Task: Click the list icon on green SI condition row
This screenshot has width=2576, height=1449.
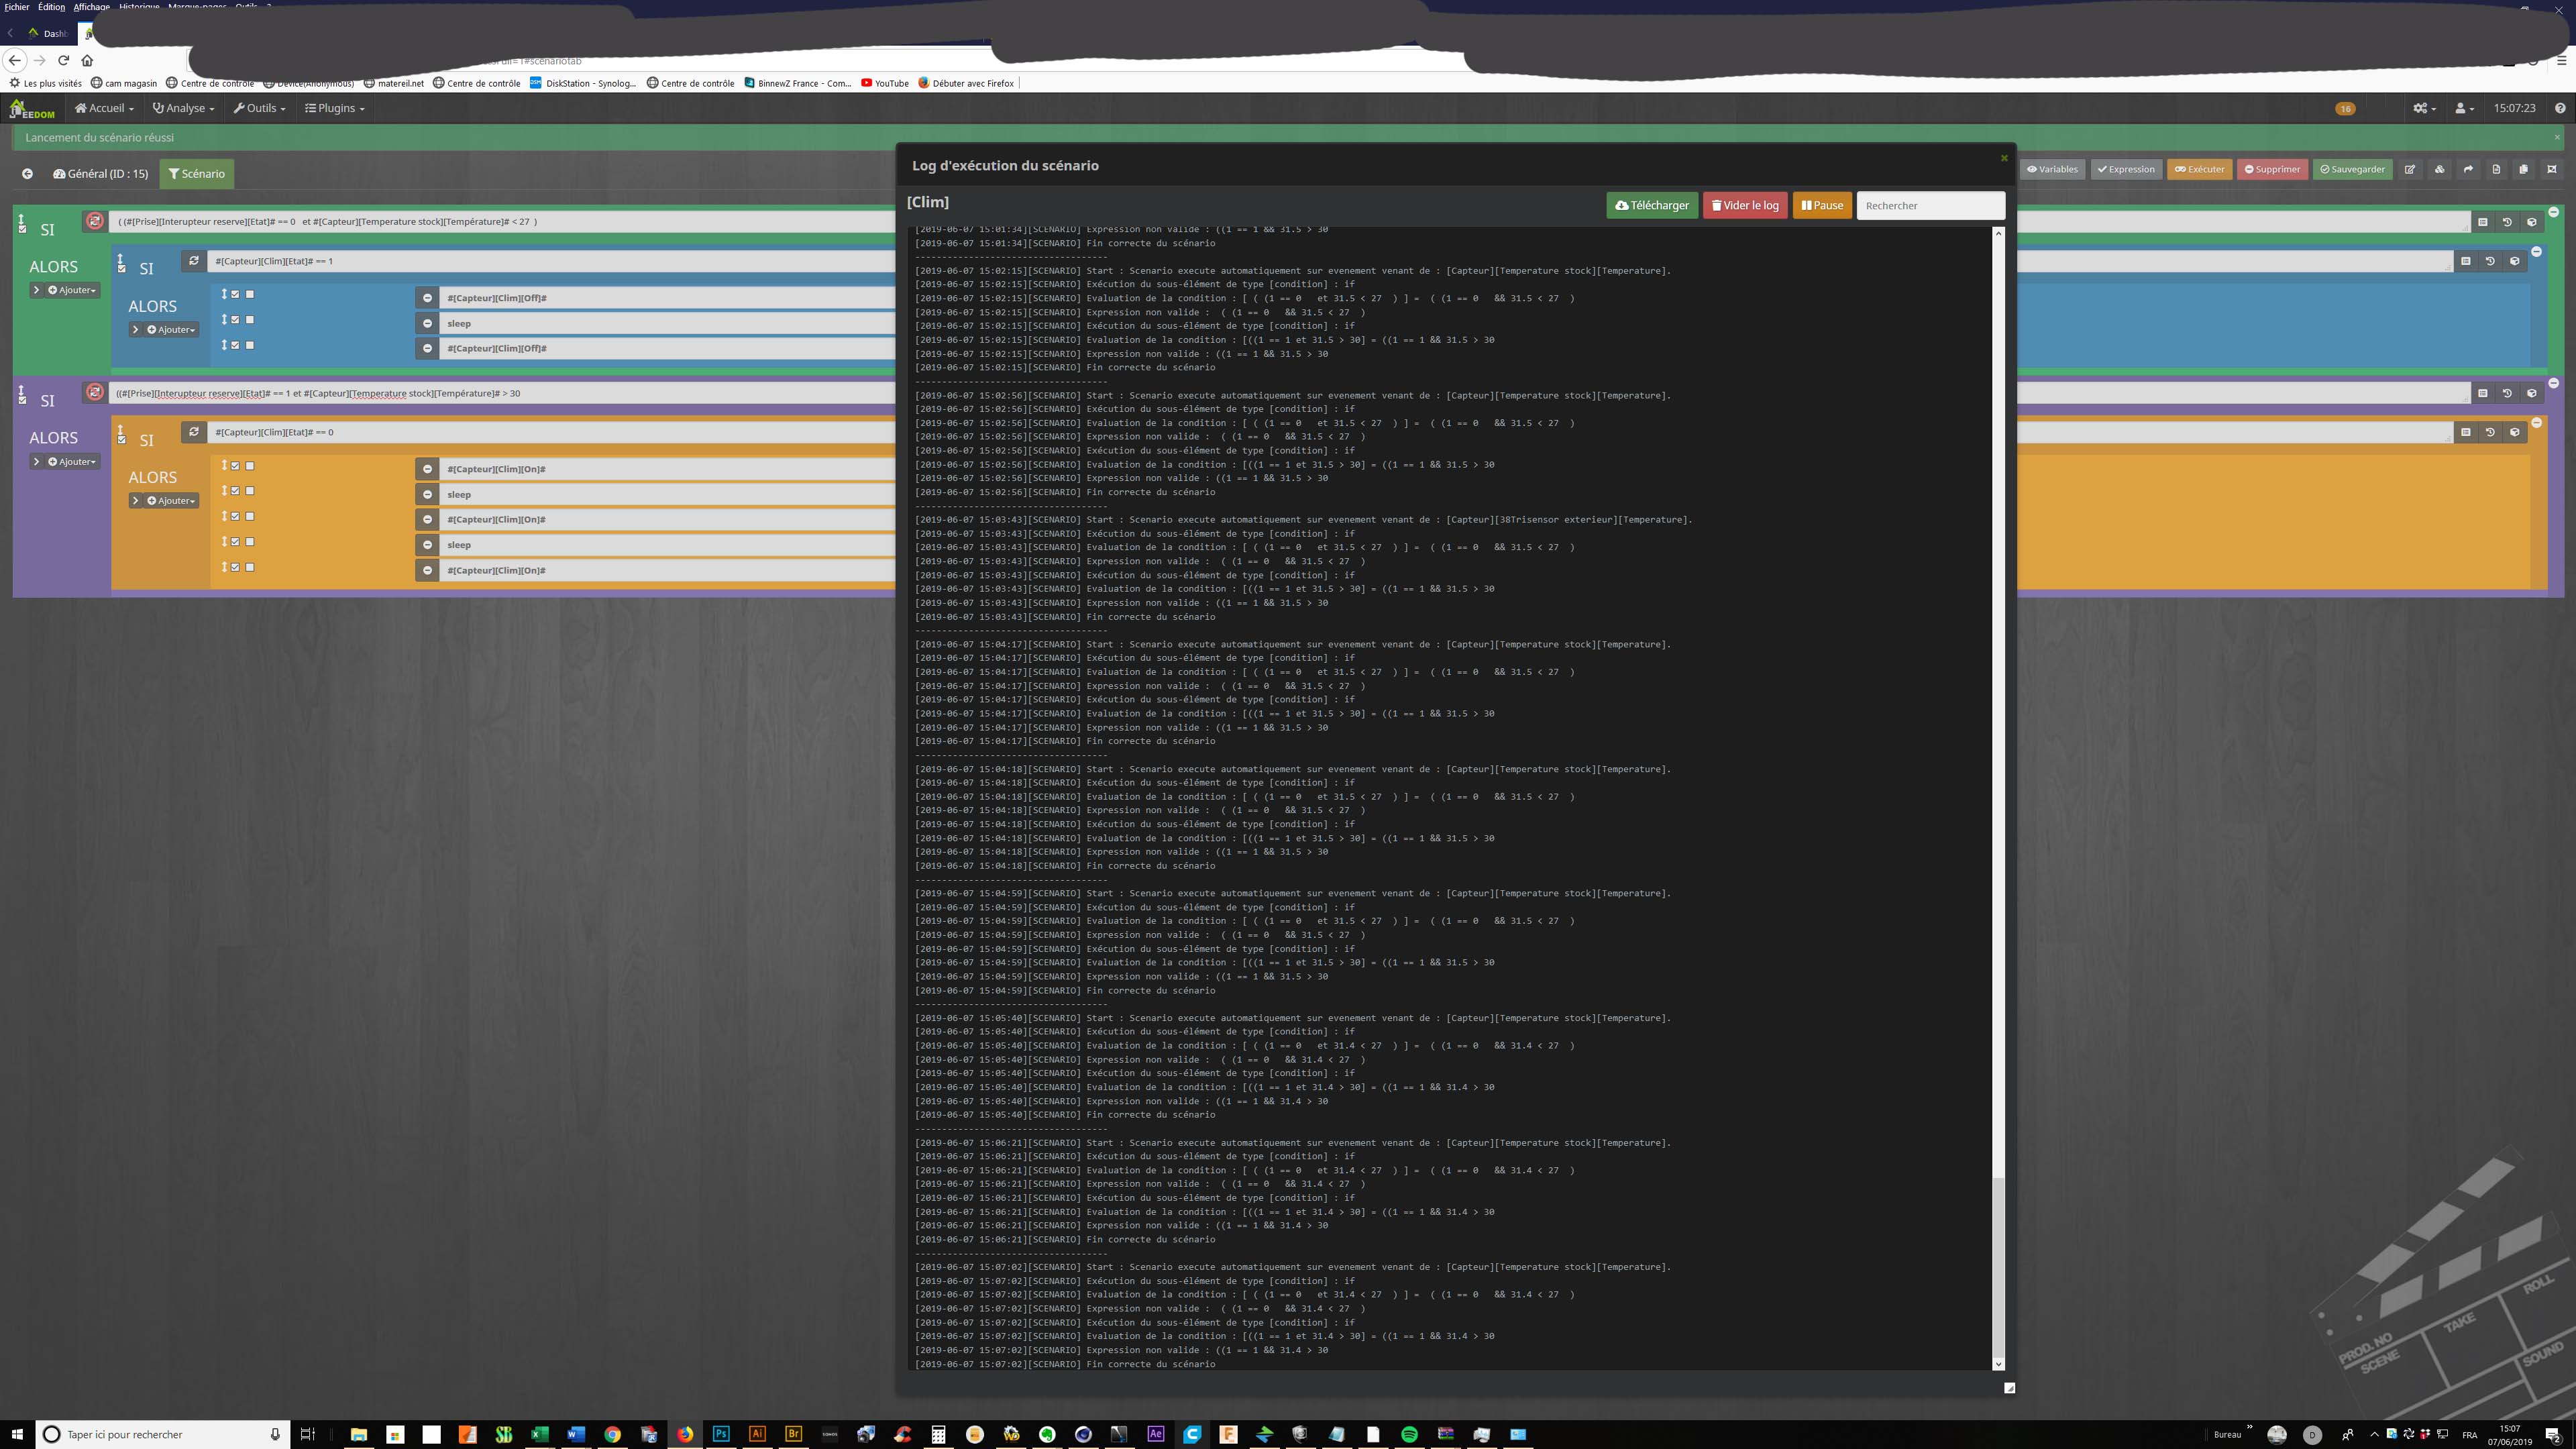Action: [2482, 222]
